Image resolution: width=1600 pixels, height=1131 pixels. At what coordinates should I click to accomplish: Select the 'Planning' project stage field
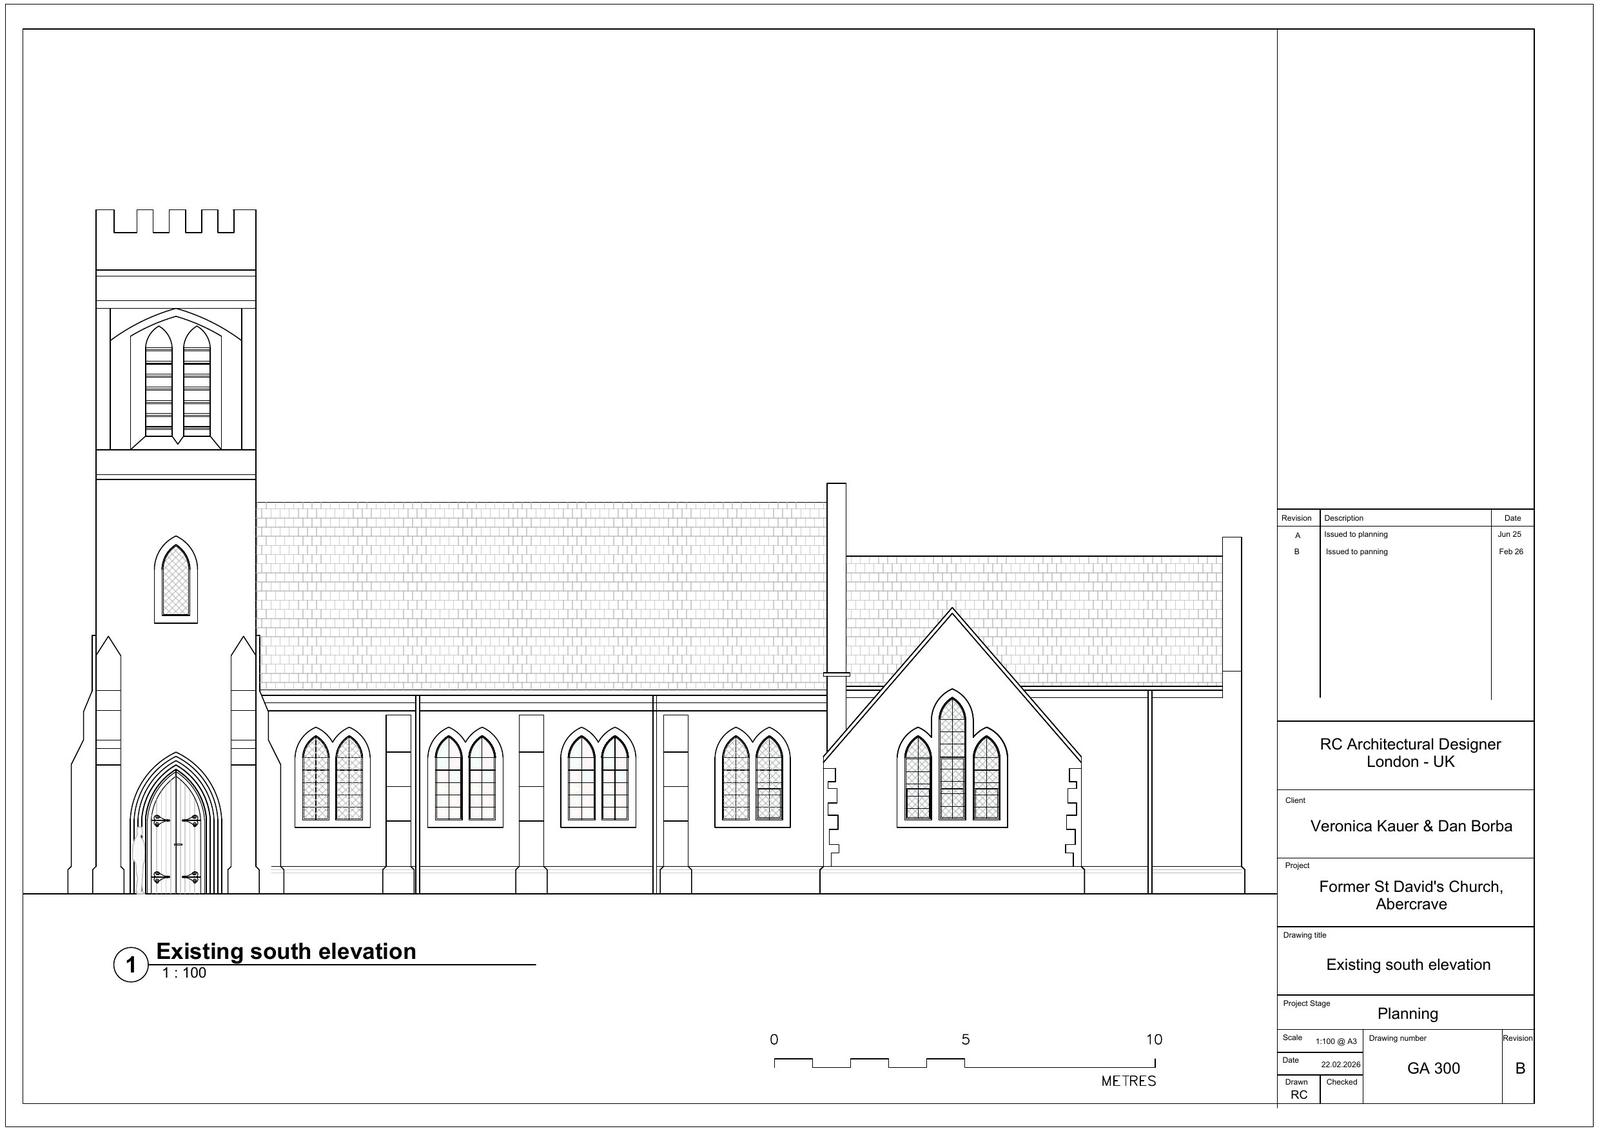pos(1407,1013)
